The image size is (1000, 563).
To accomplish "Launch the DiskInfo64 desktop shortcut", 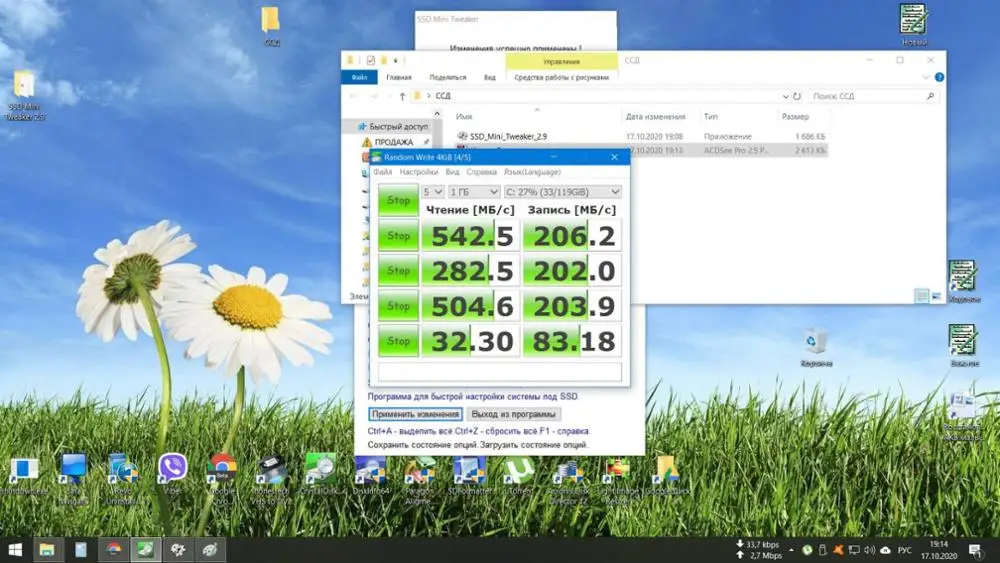I will tap(371, 473).
